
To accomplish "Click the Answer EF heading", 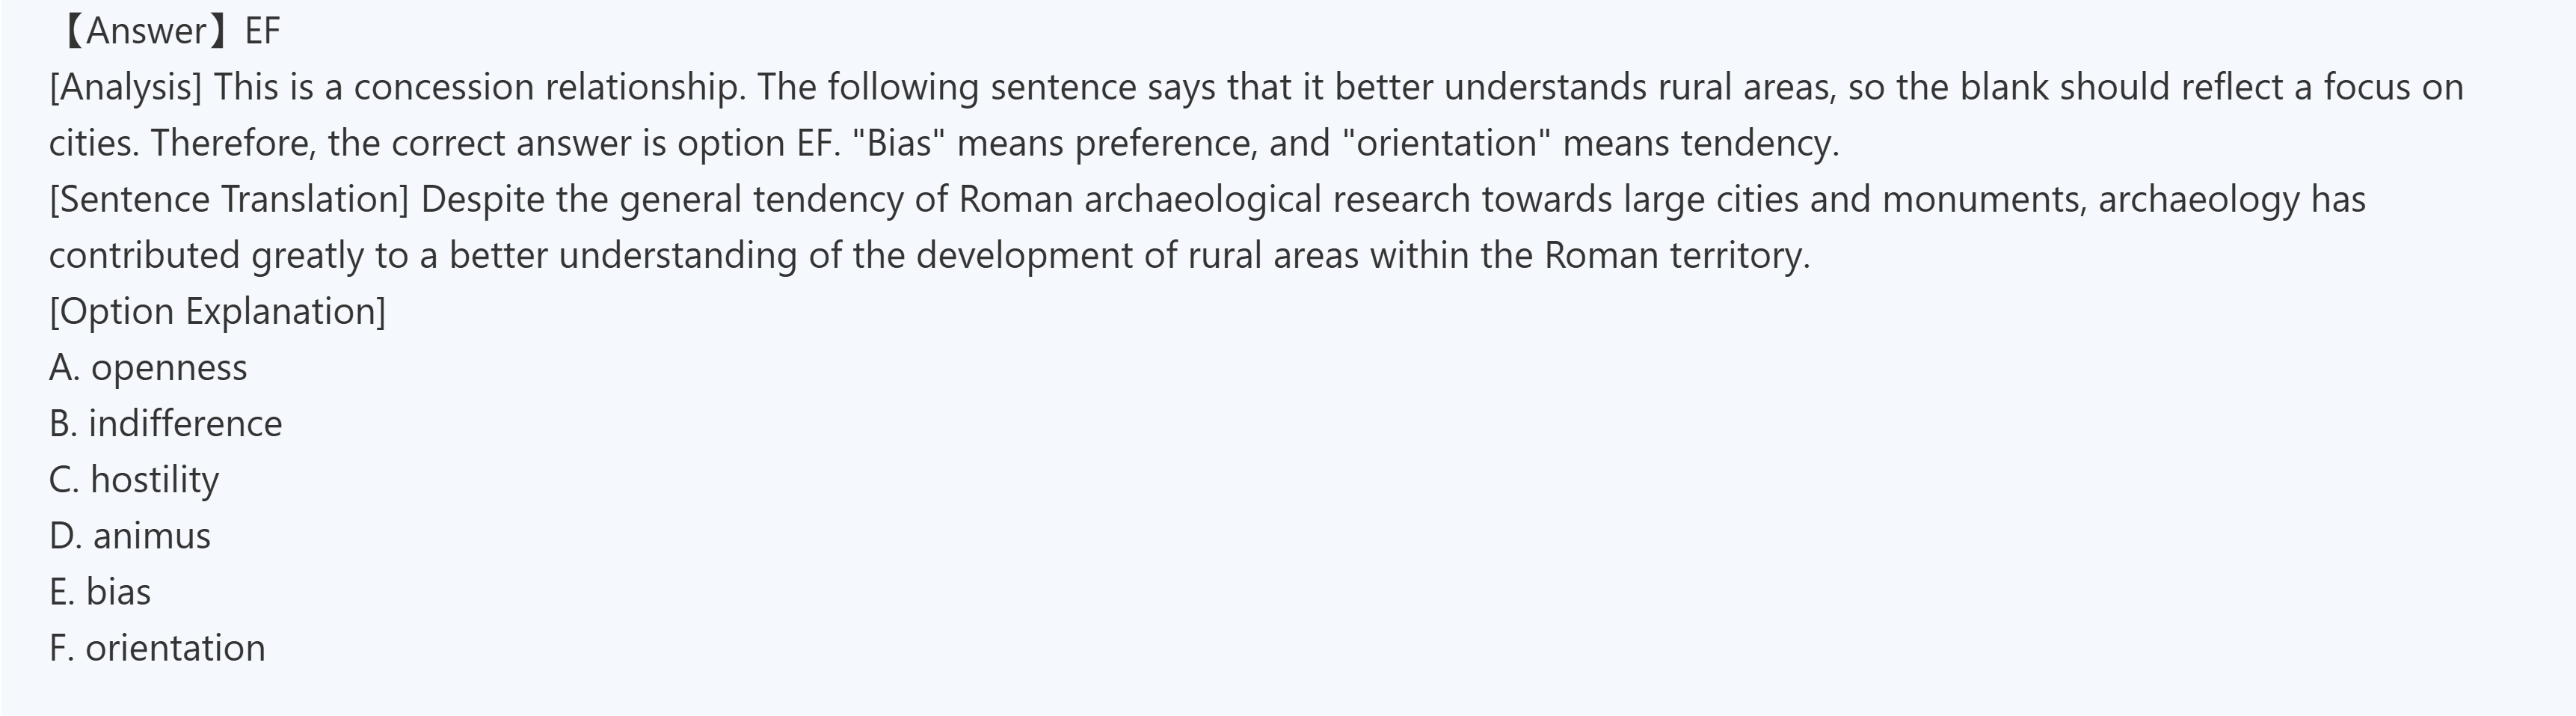I will tap(168, 31).
